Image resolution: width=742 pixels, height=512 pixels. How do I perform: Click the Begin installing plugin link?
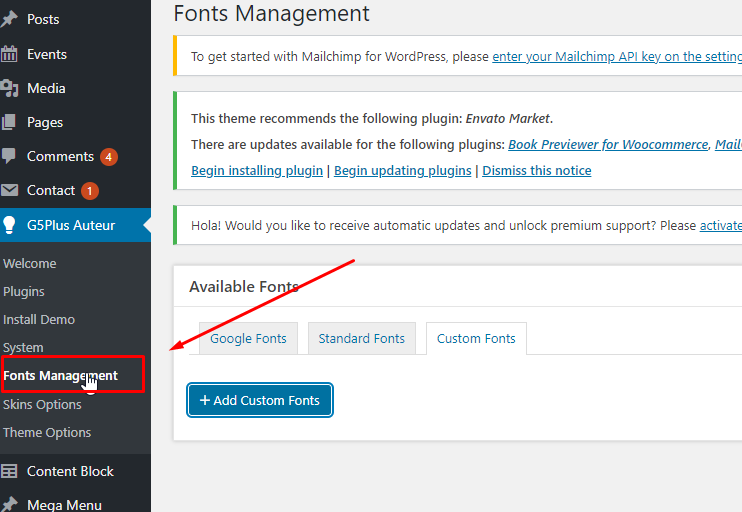point(257,171)
